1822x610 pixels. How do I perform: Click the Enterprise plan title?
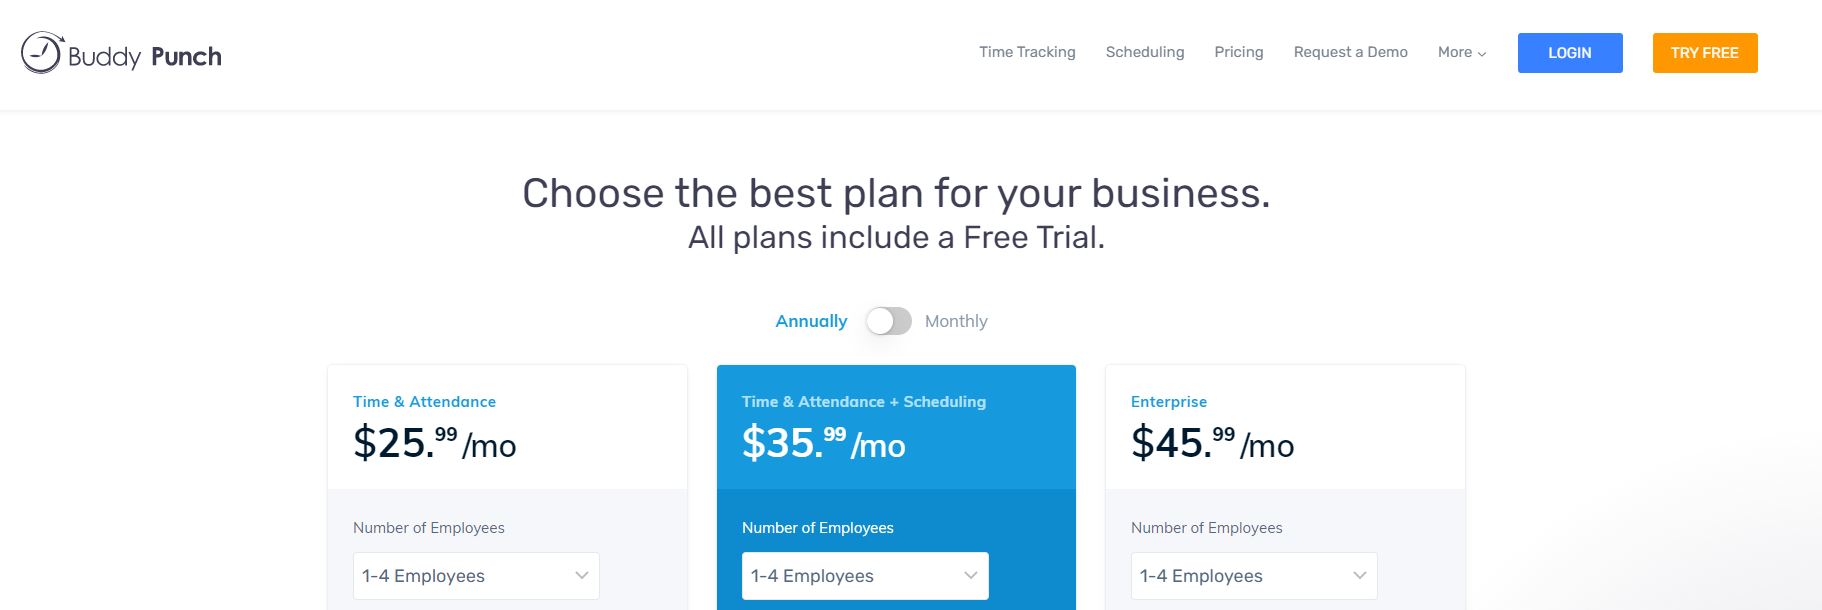coord(1169,401)
